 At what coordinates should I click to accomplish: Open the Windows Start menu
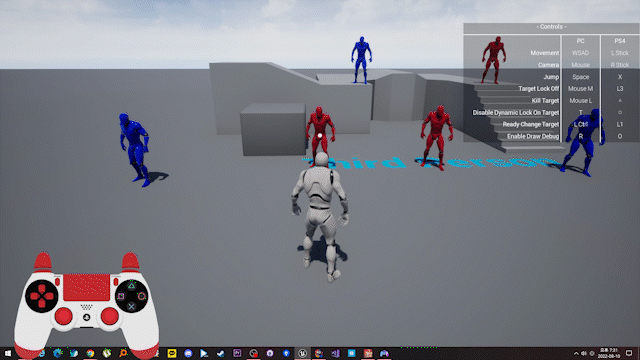pos(8,353)
